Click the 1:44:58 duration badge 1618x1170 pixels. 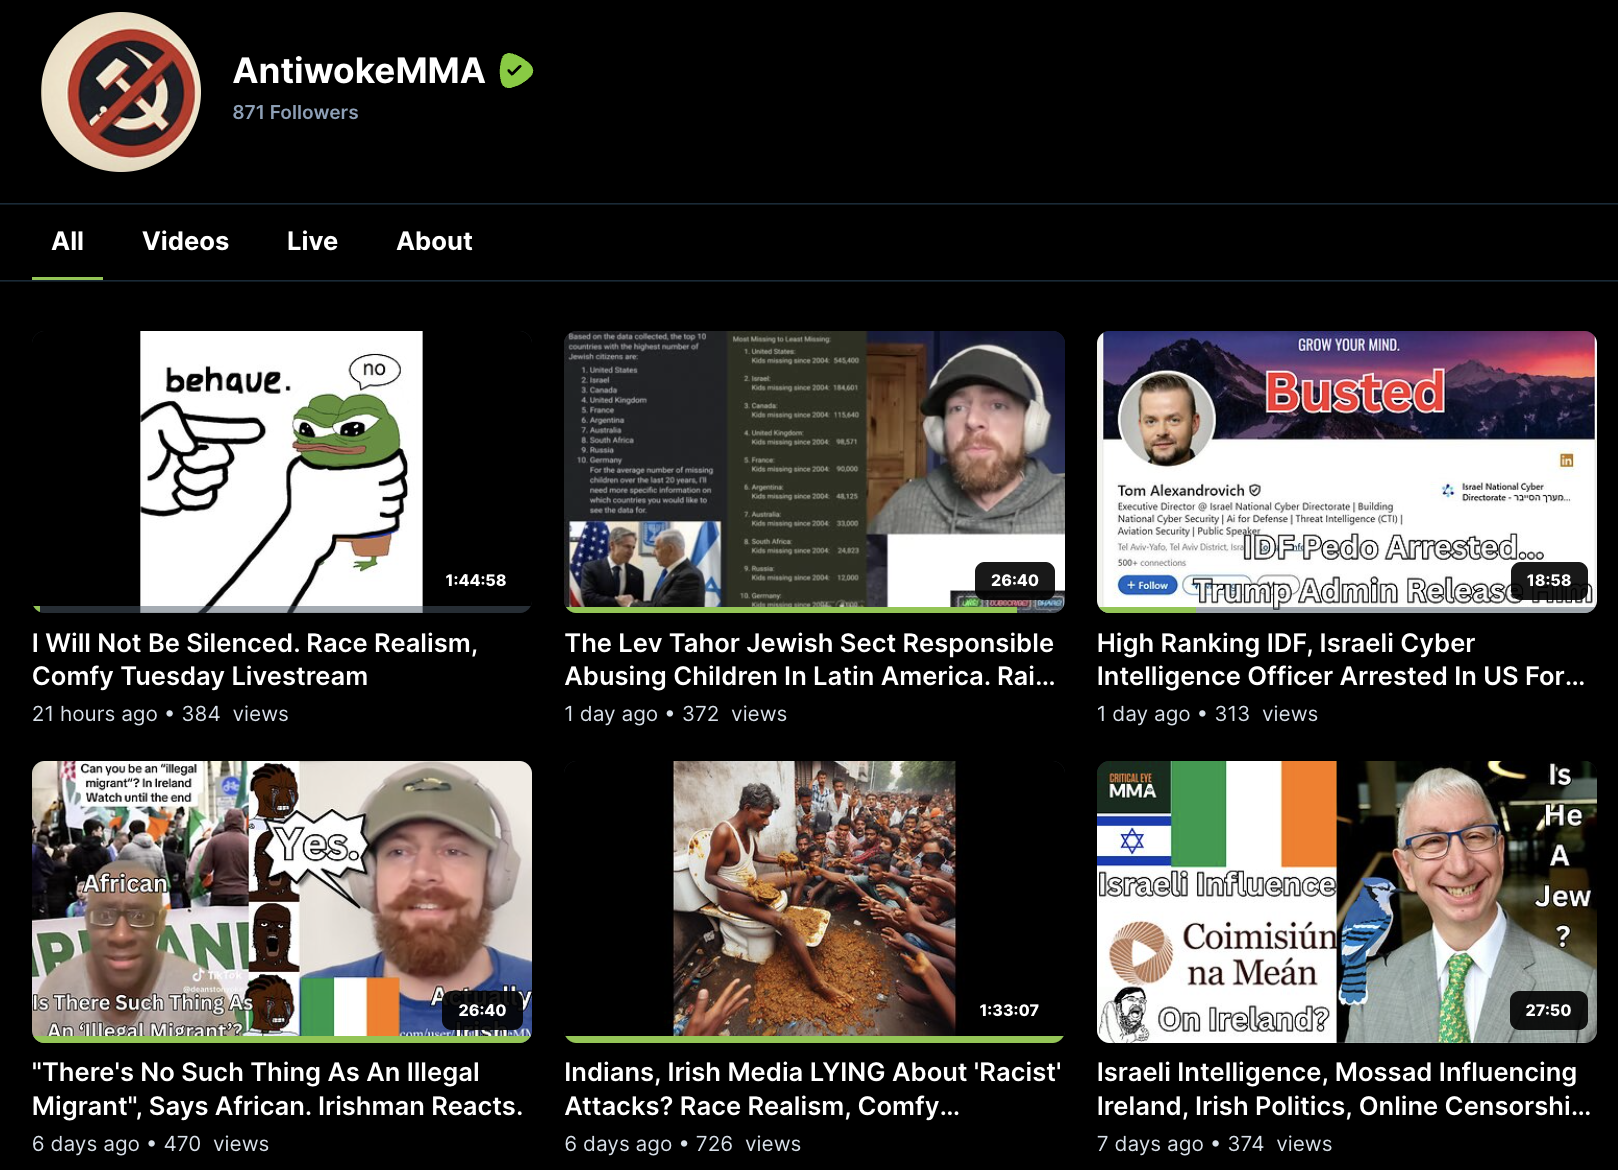click(476, 580)
